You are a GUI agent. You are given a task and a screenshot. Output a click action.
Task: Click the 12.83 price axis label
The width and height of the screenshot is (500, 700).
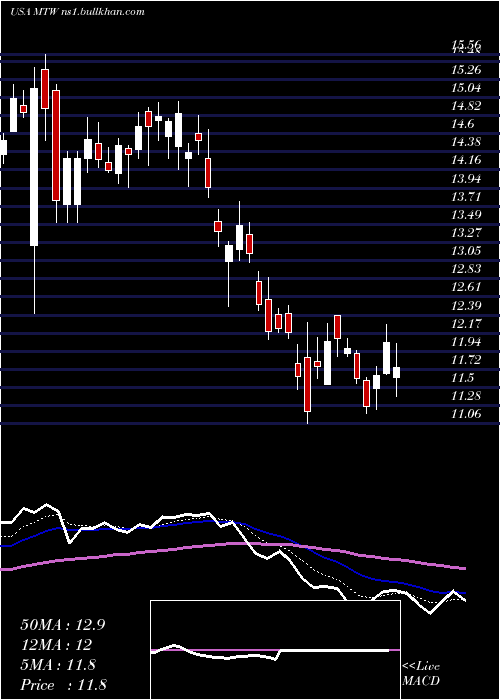[466, 268]
